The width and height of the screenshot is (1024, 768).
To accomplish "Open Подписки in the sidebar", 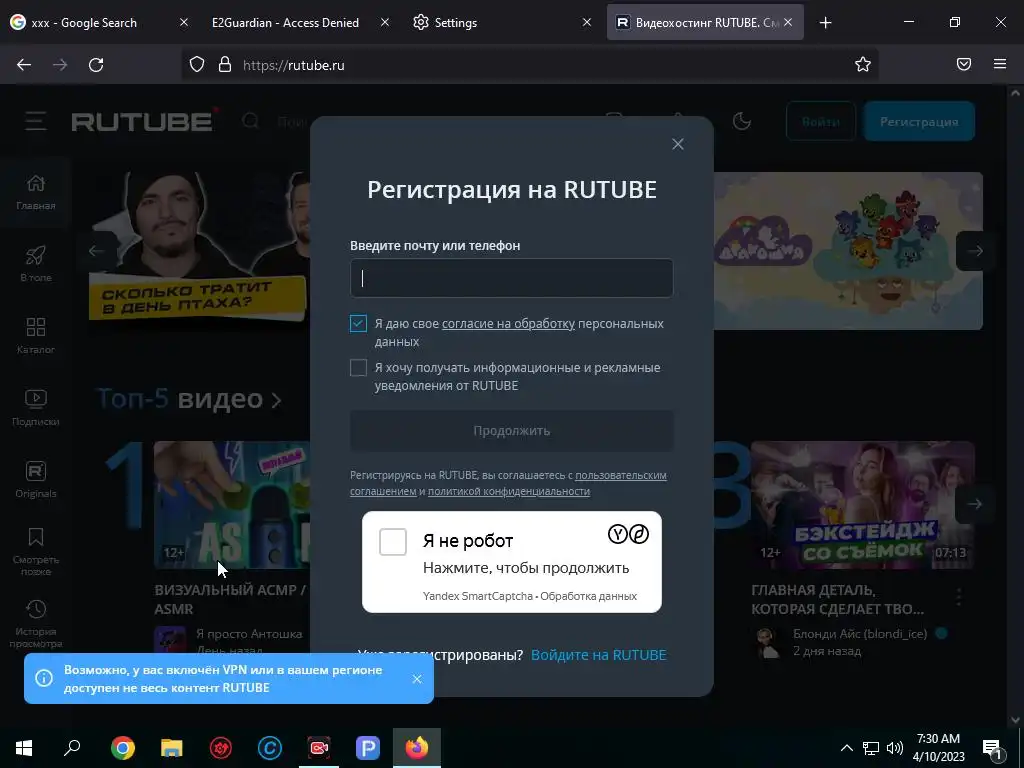I will point(36,408).
